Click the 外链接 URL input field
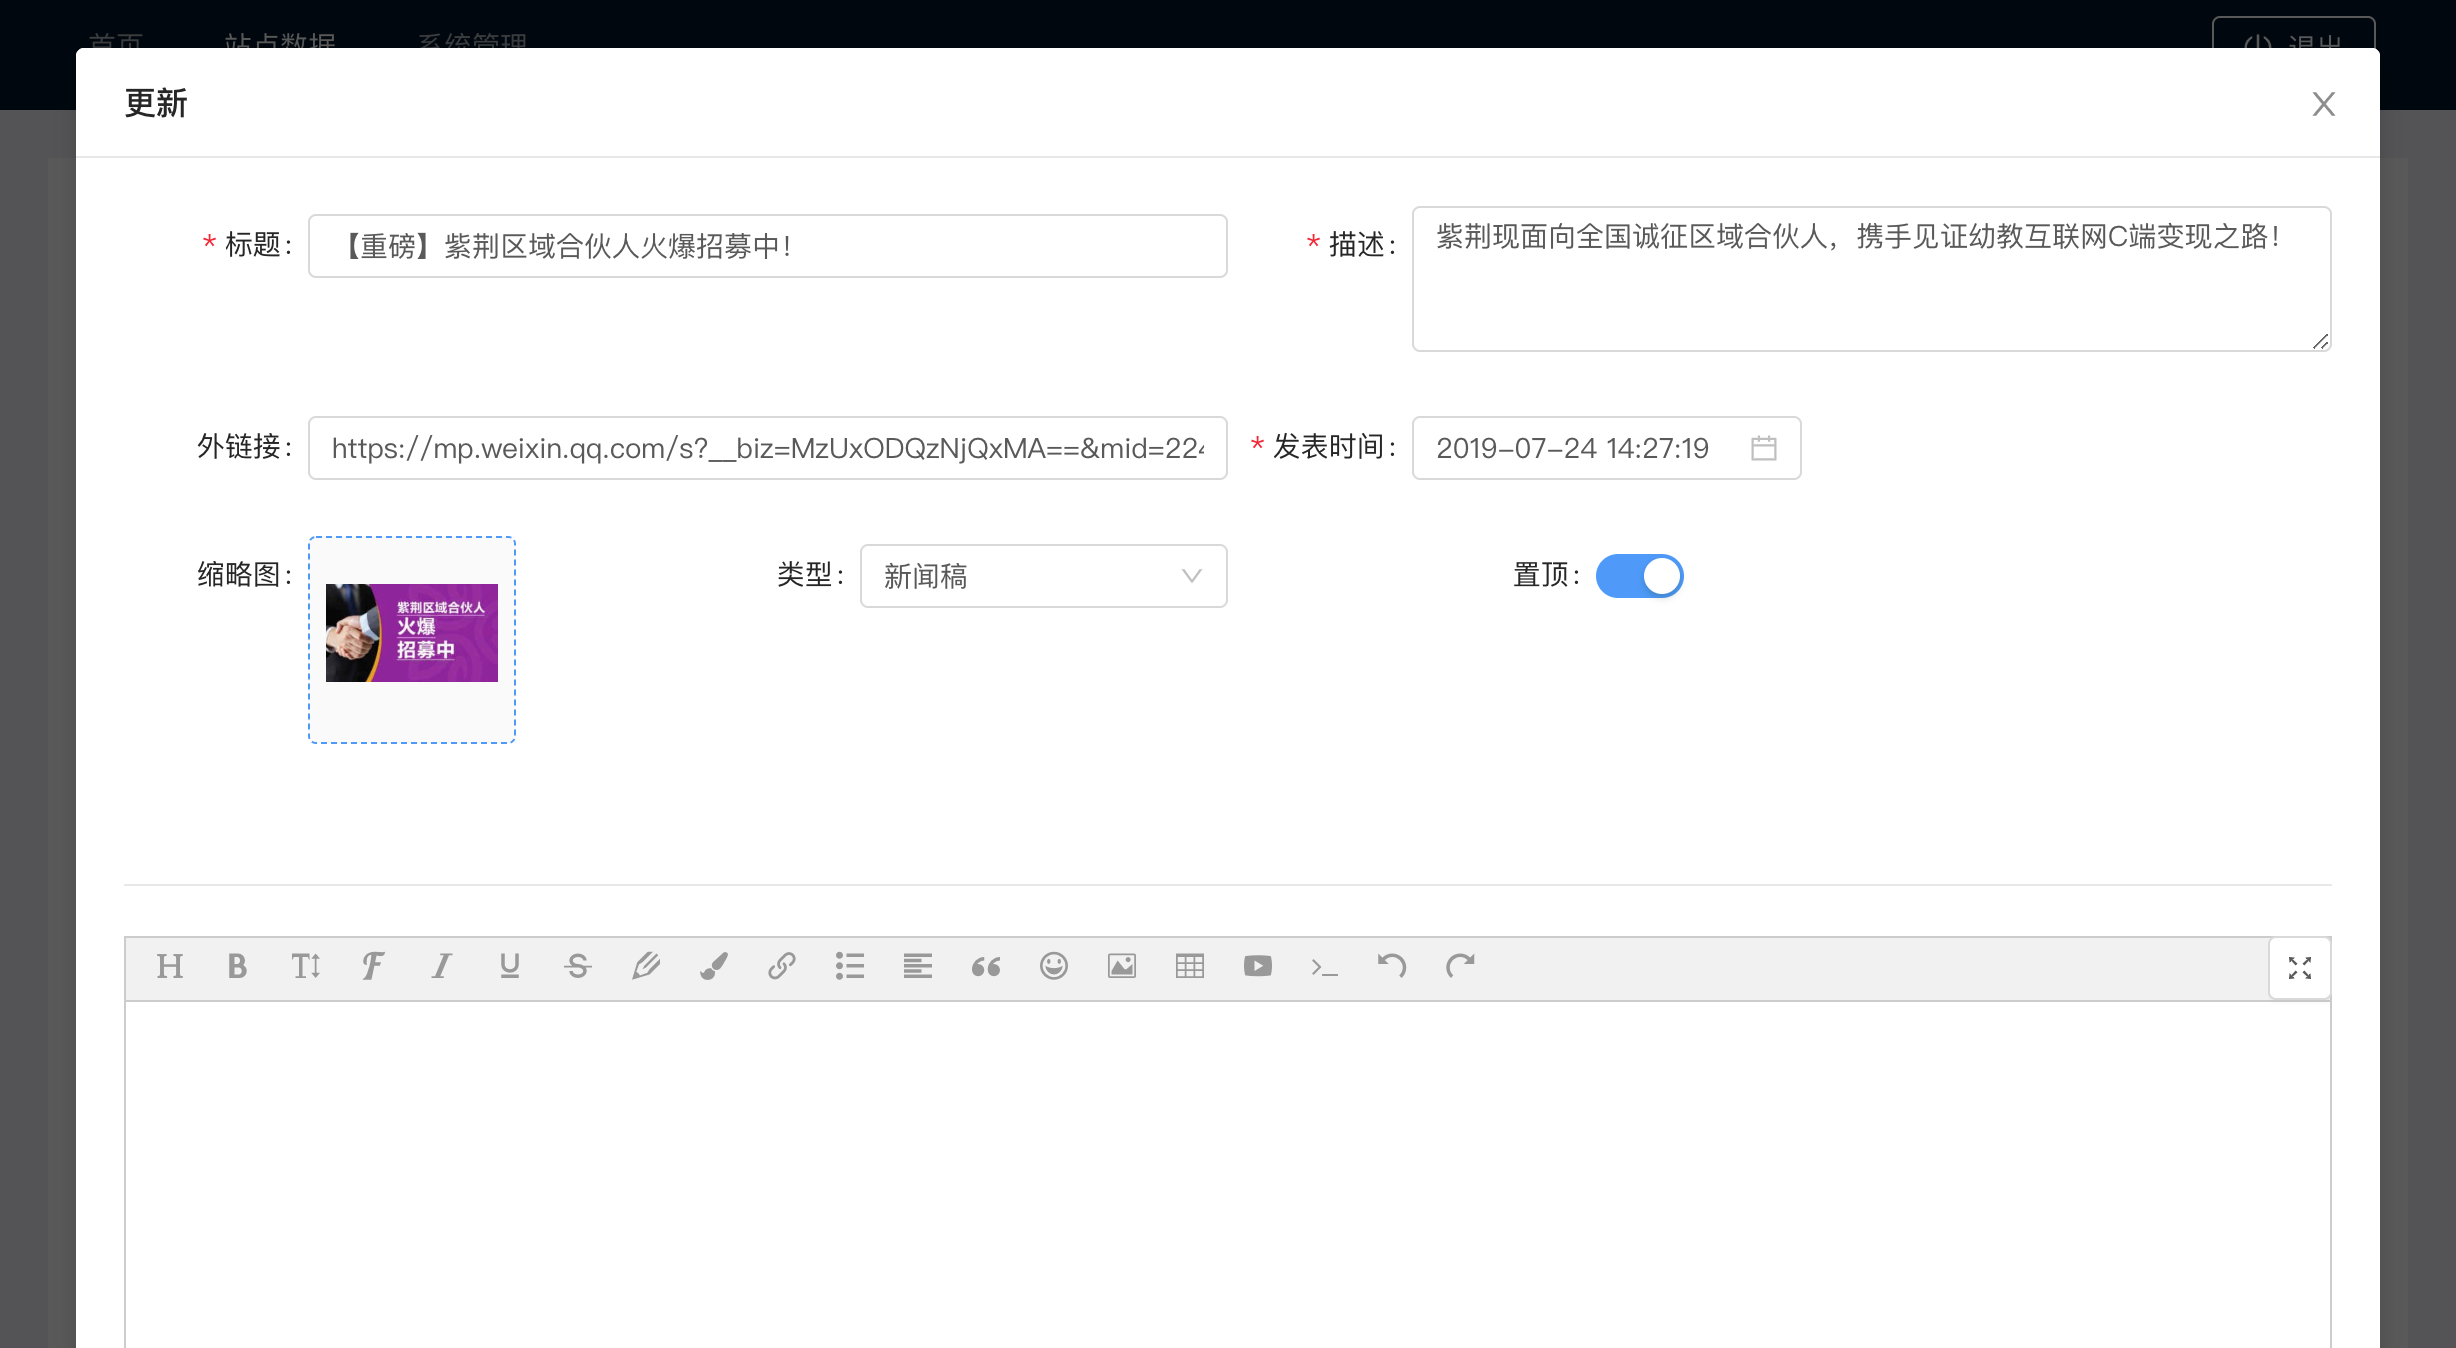The width and height of the screenshot is (2456, 1348). pyautogui.click(x=767, y=448)
